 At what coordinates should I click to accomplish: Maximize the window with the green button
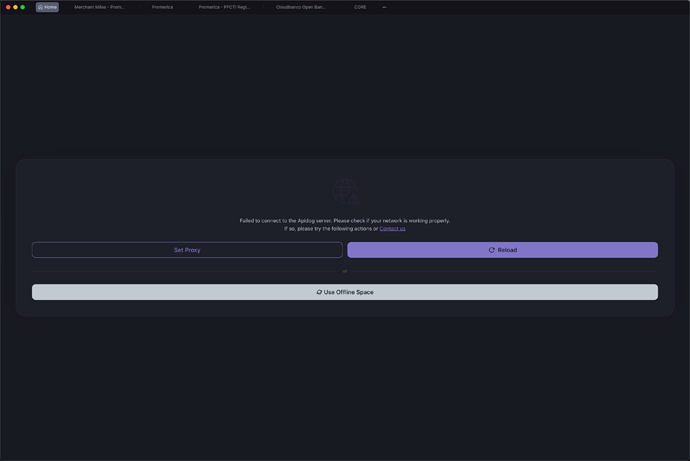tap(23, 7)
